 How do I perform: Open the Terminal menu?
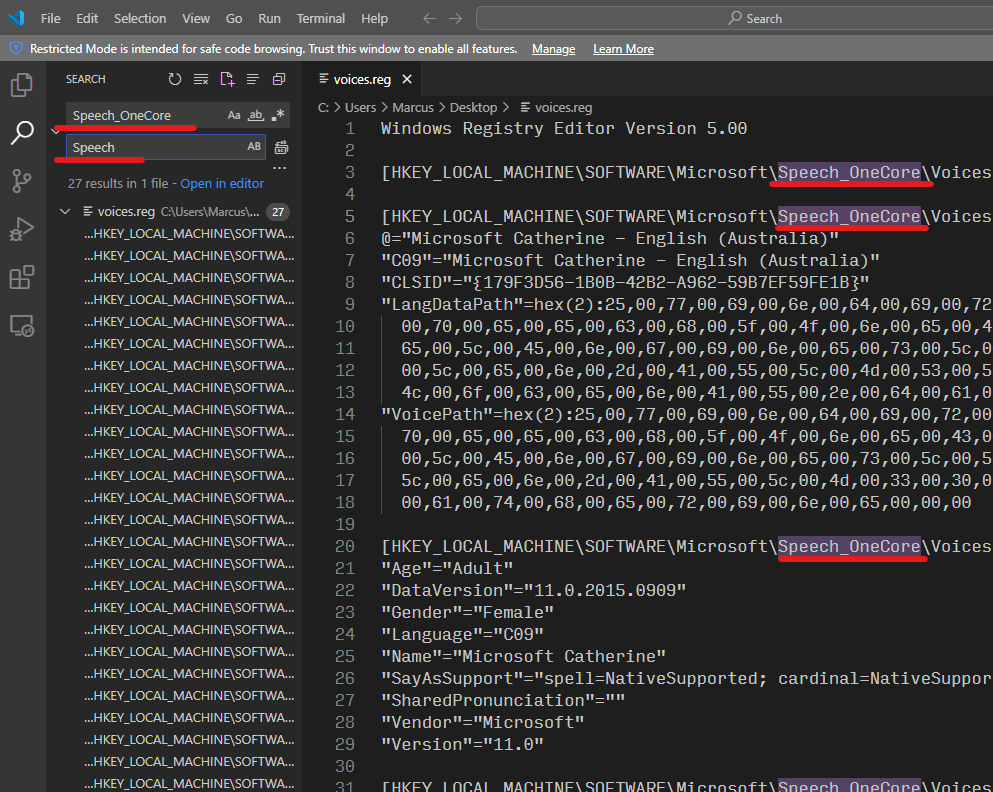(320, 18)
